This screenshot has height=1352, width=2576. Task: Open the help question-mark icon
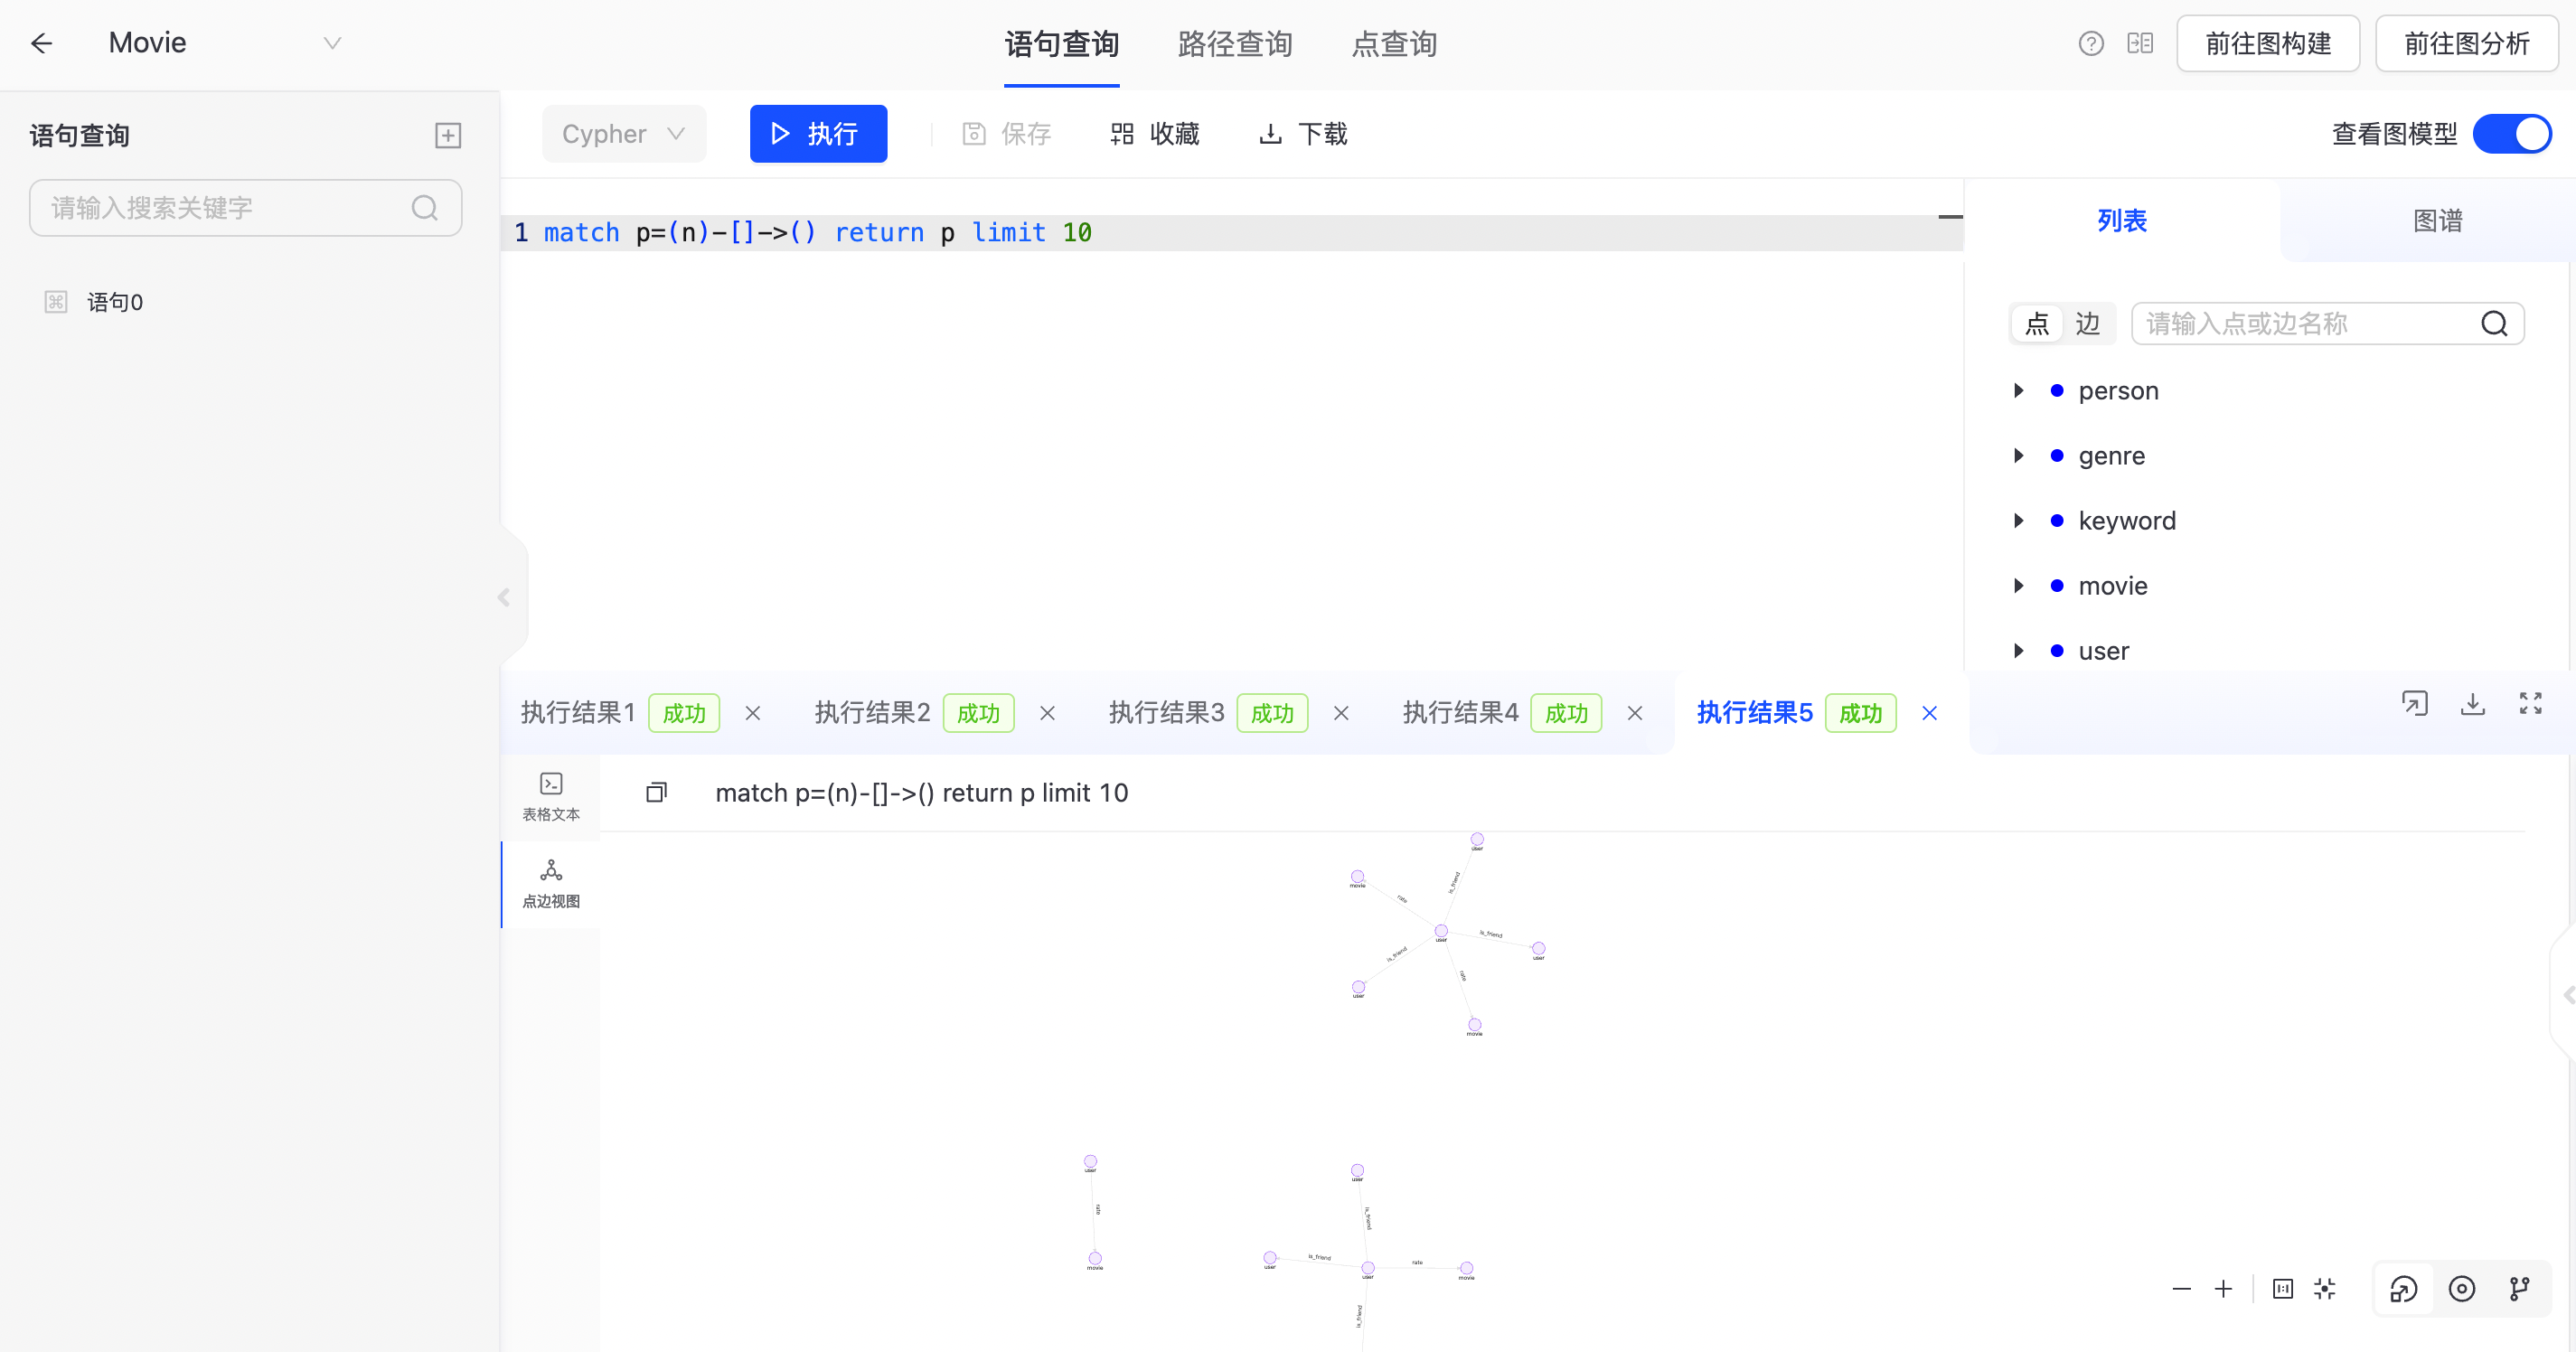pyautogui.click(x=2090, y=44)
